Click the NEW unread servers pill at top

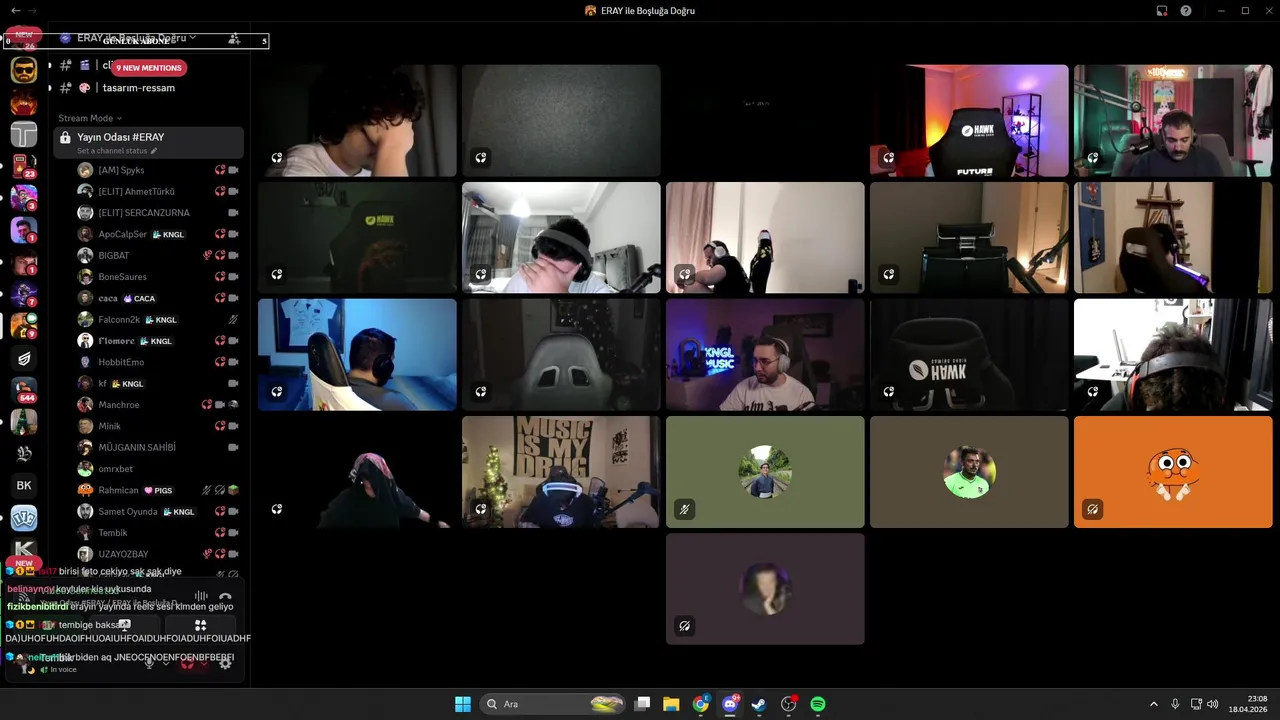point(23,35)
